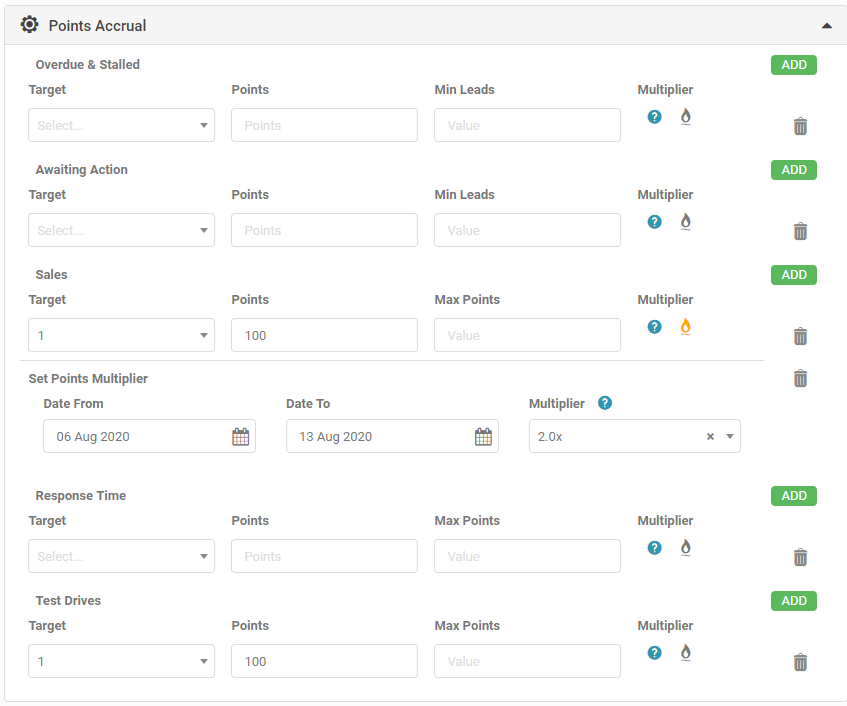Click ADD button for Sales section
Image resolution: width=847 pixels, height=706 pixels.
[794, 275]
